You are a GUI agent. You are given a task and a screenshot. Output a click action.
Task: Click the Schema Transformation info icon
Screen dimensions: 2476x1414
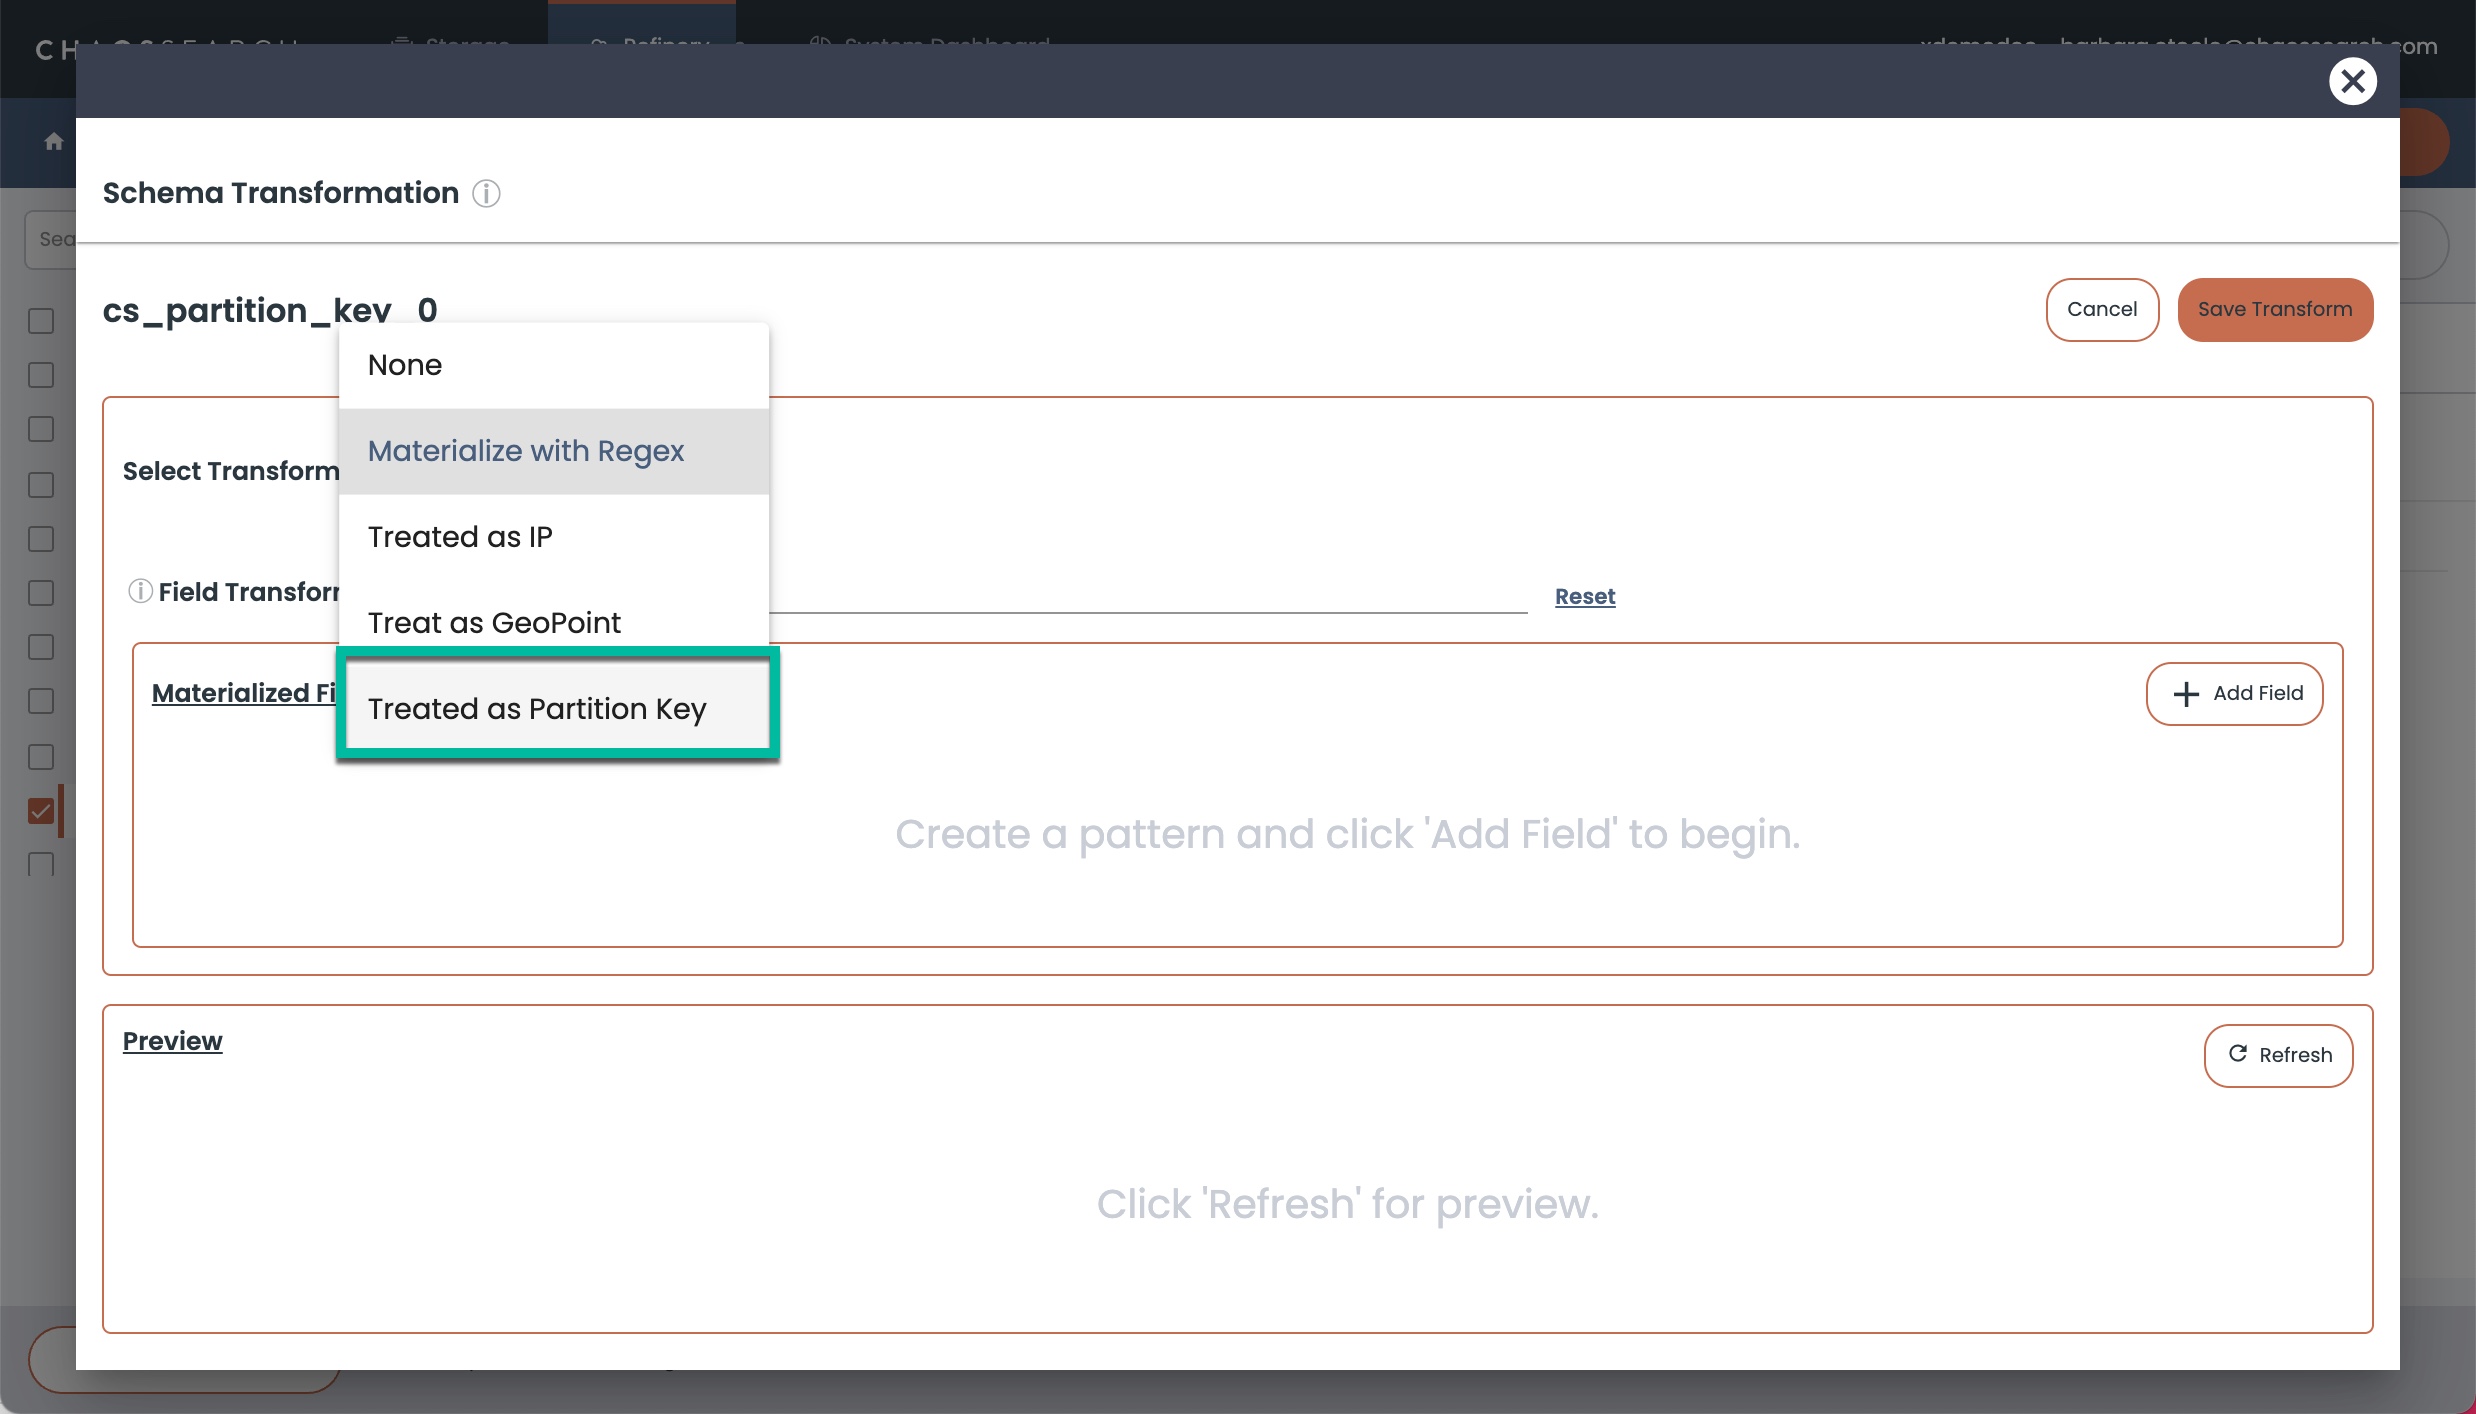486,193
